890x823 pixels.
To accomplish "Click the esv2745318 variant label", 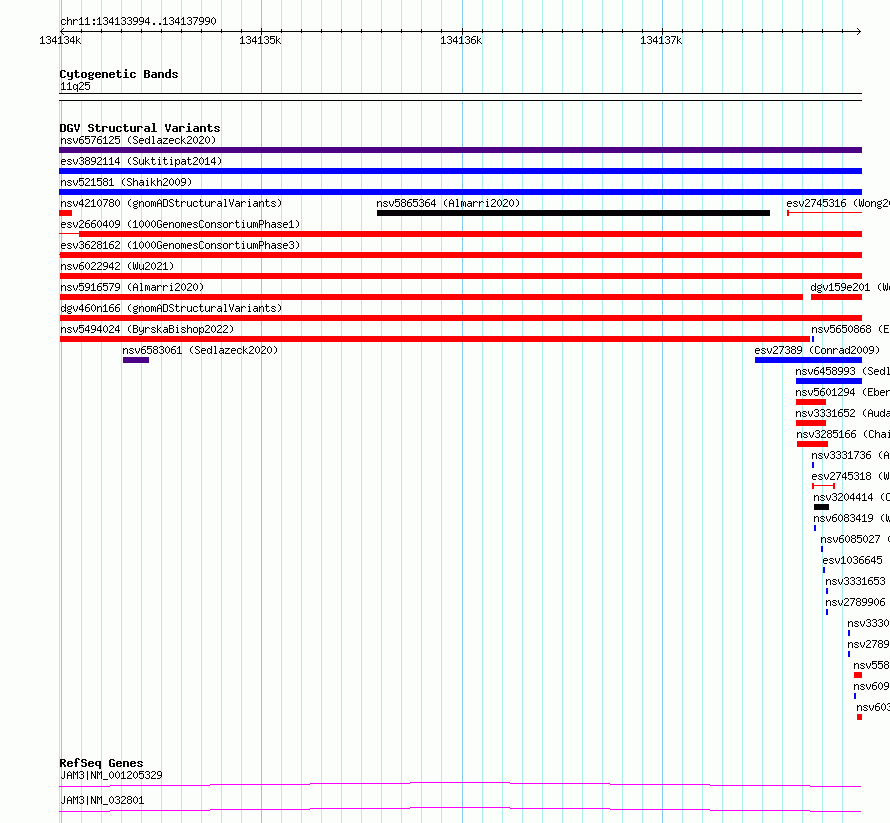I will click(x=850, y=476).
